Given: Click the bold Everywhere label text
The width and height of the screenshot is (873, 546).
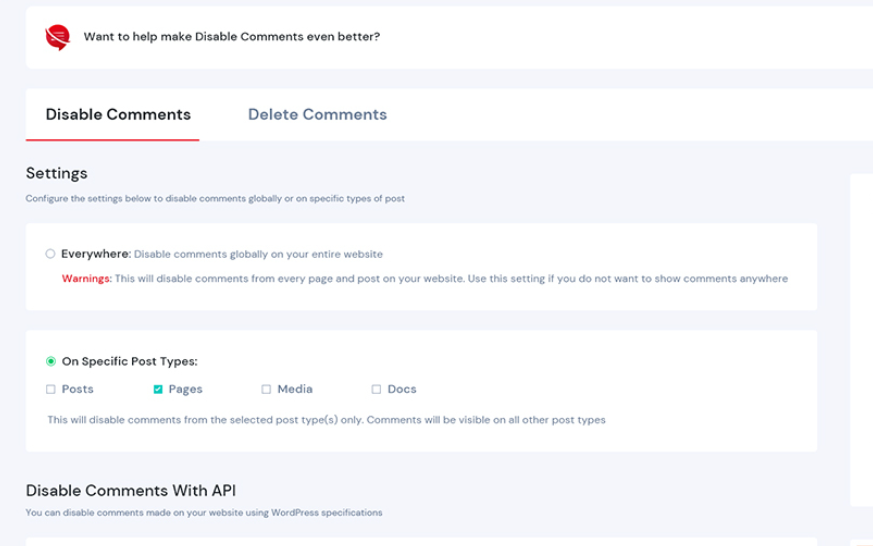Looking at the screenshot, I should [96, 254].
